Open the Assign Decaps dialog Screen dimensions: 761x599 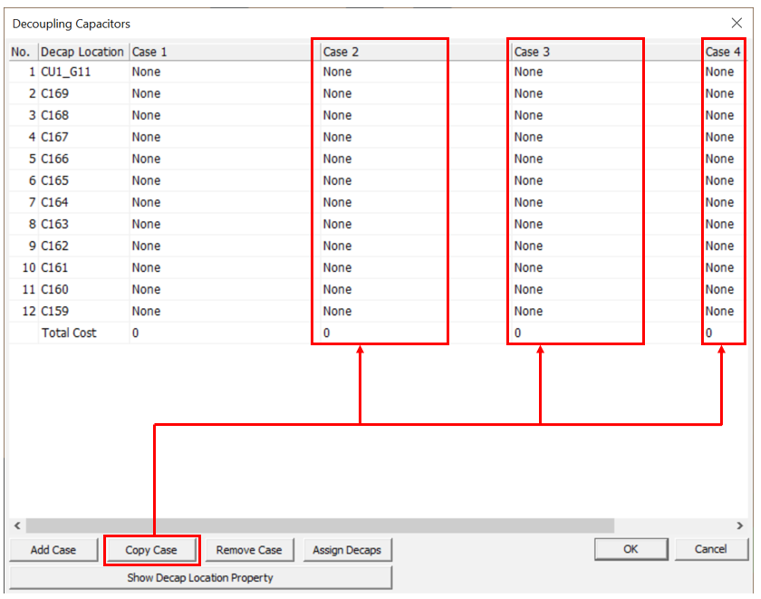coord(346,550)
